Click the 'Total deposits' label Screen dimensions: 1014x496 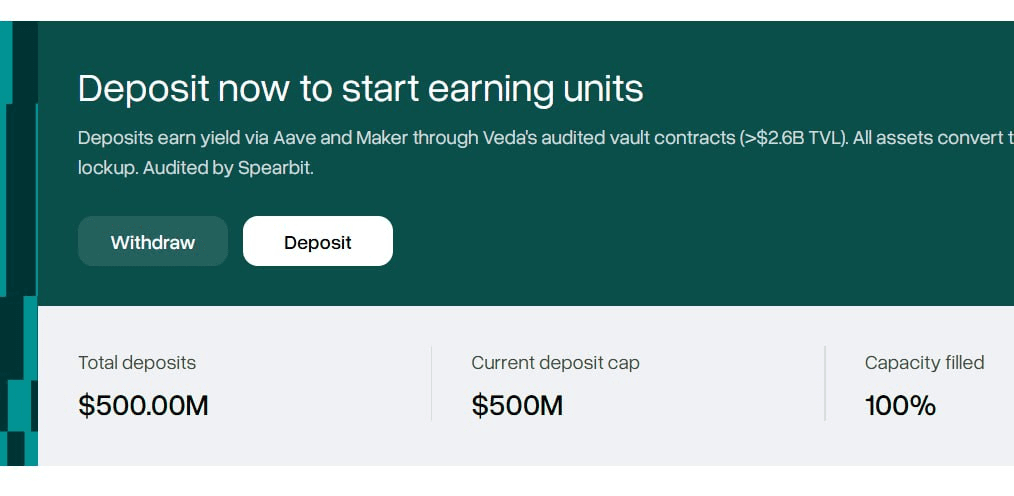point(137,363)
